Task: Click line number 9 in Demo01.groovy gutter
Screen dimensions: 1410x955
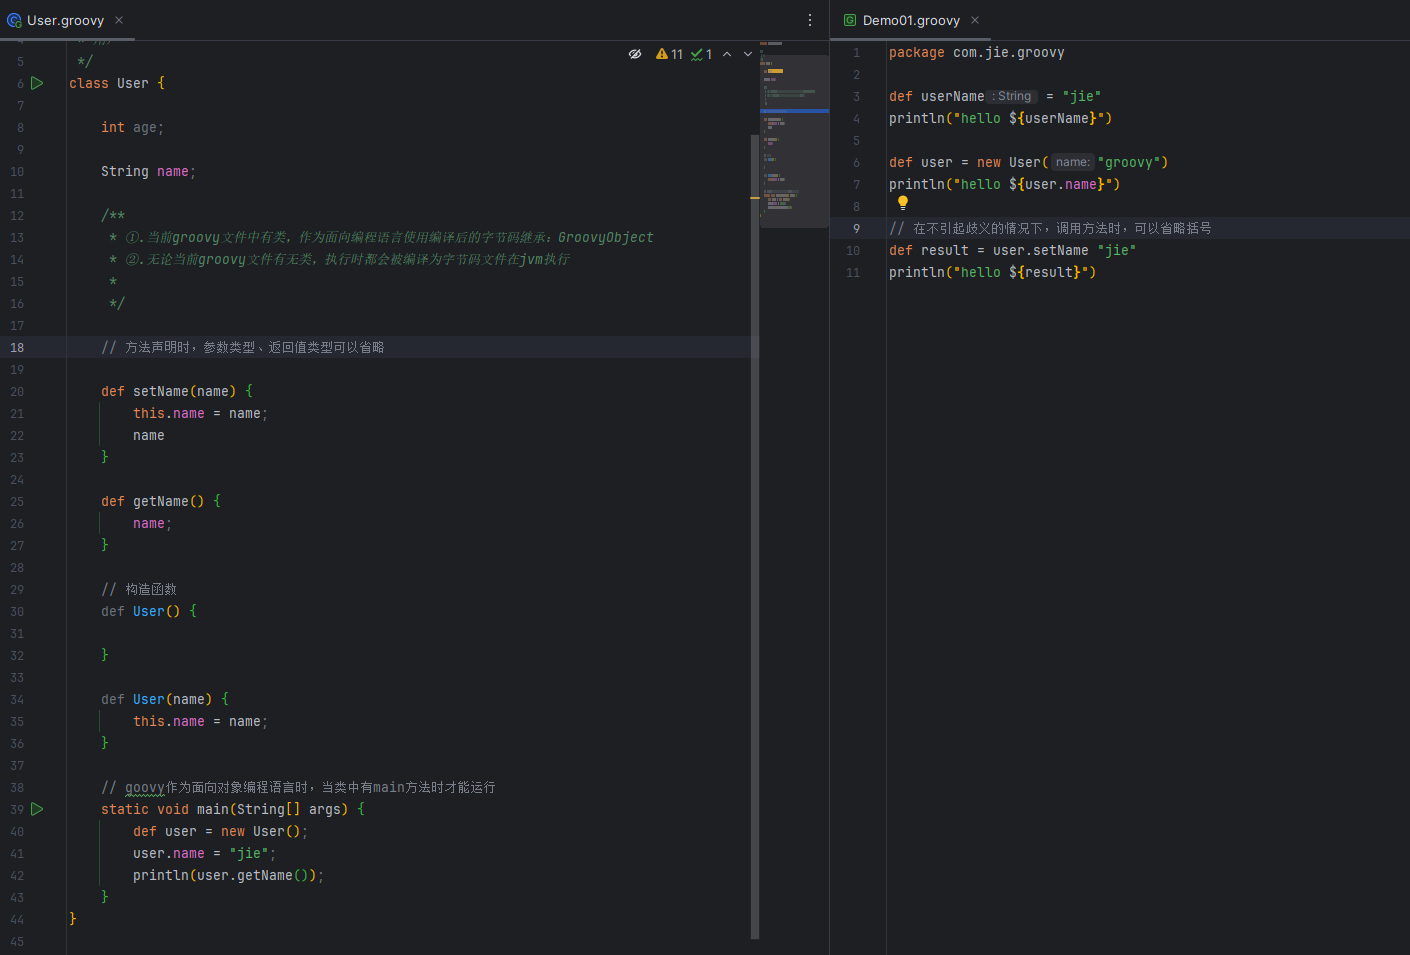Action: tap(856, 228)
